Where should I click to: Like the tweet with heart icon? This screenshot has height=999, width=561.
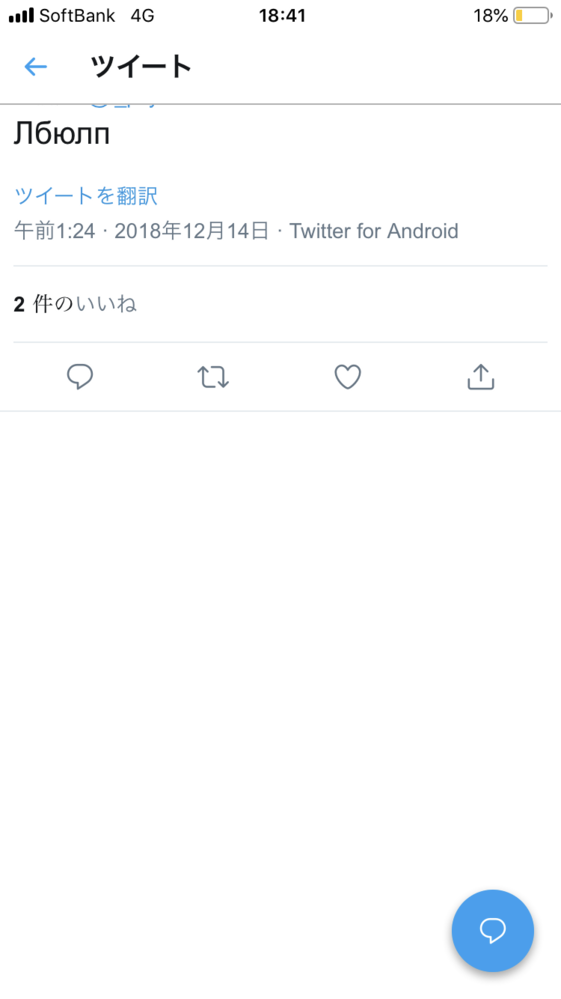(x=348, y=377)
